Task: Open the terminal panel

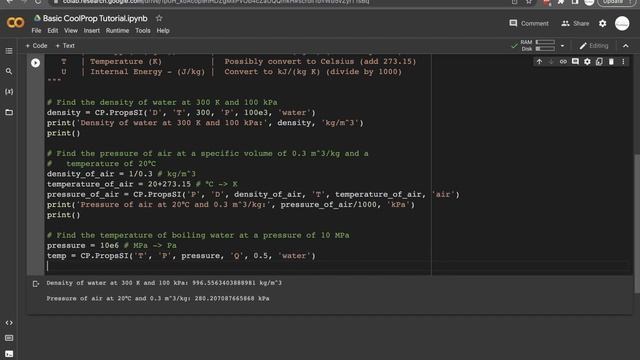Action: click(9, 354)
